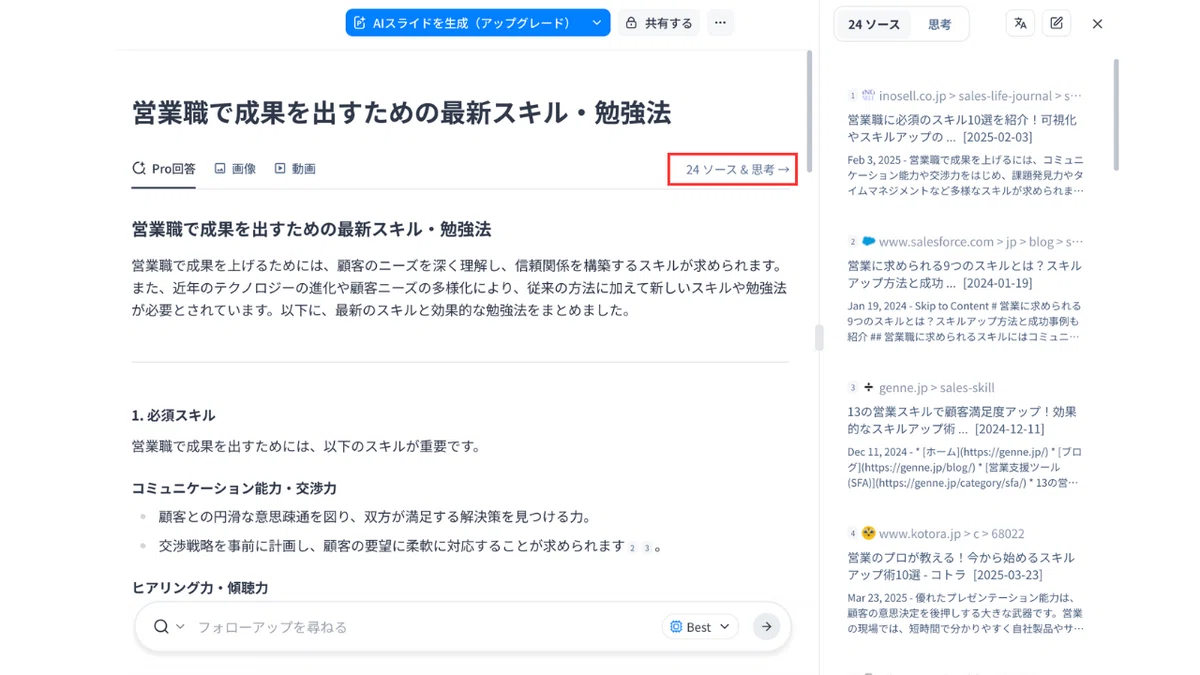
Task: Click the Salesforce cloud favicon
Action: pos(868,241)
